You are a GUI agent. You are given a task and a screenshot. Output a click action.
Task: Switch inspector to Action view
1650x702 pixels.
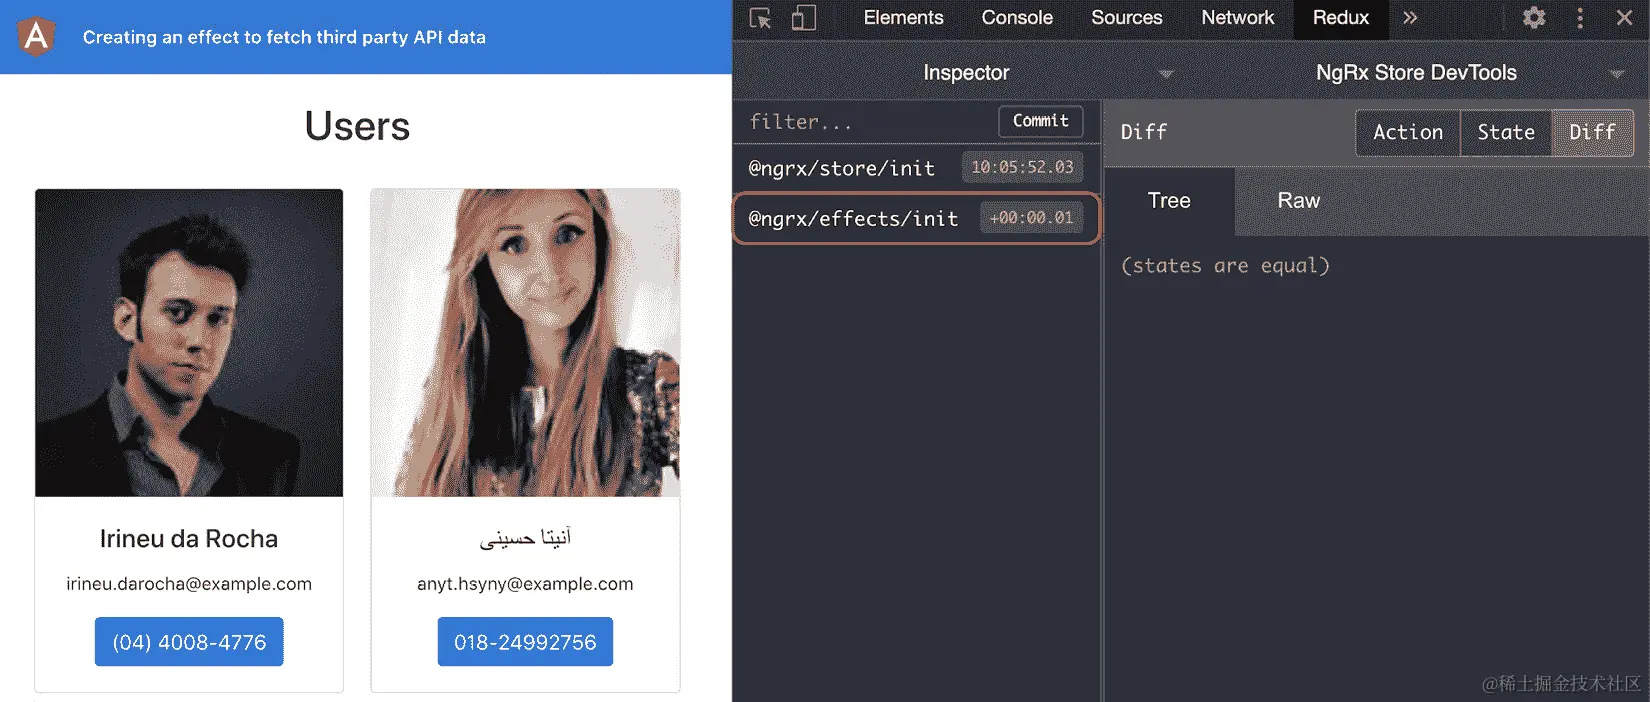pos(1408,132)
